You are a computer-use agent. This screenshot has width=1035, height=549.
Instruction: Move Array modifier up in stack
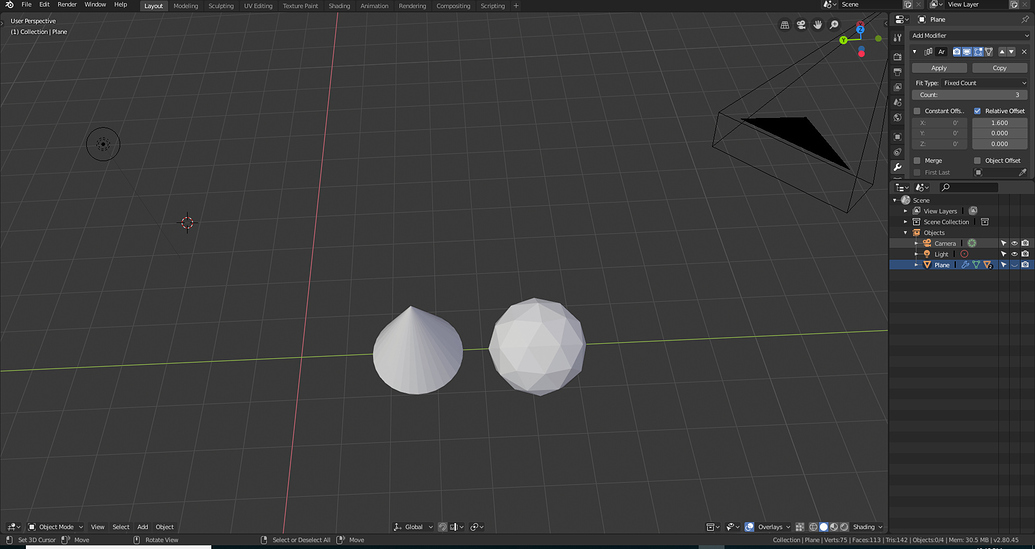[x=1002, y=51]
